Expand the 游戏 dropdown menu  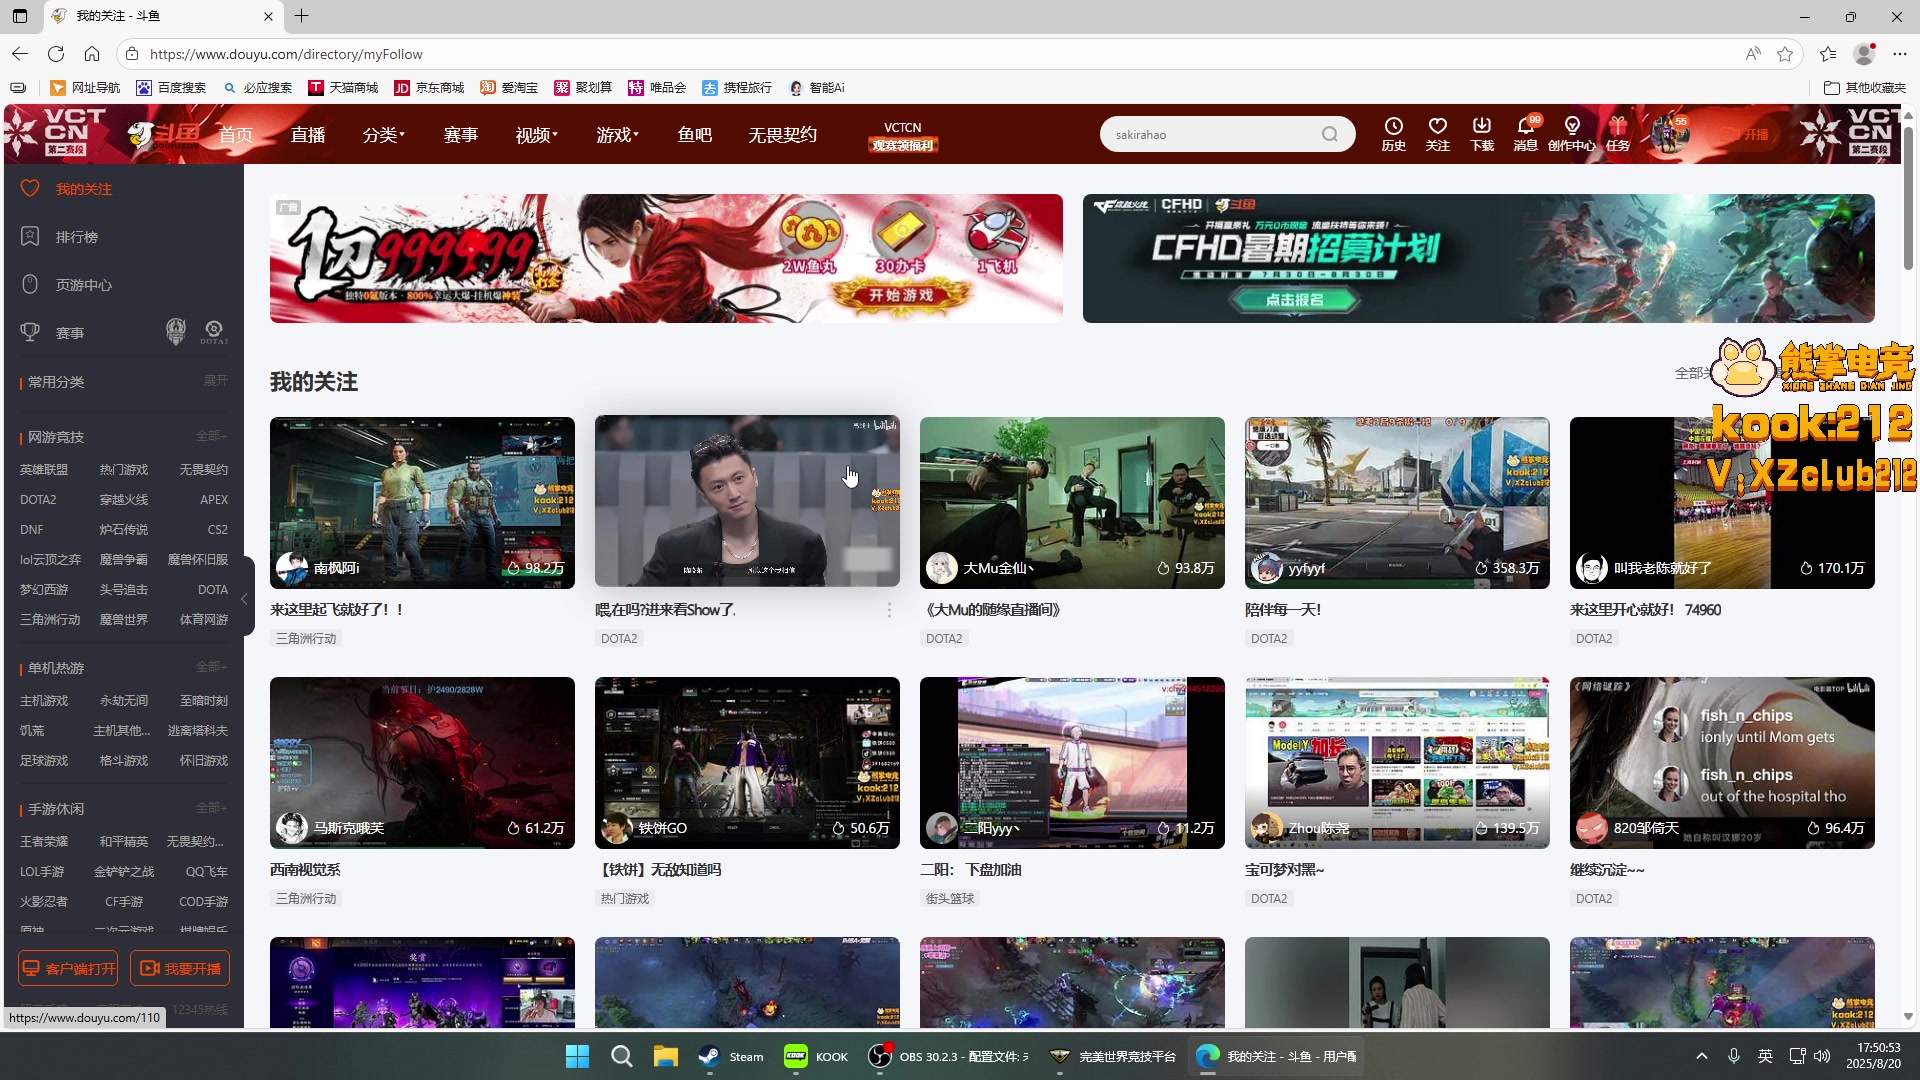click(x=617, y=135)
